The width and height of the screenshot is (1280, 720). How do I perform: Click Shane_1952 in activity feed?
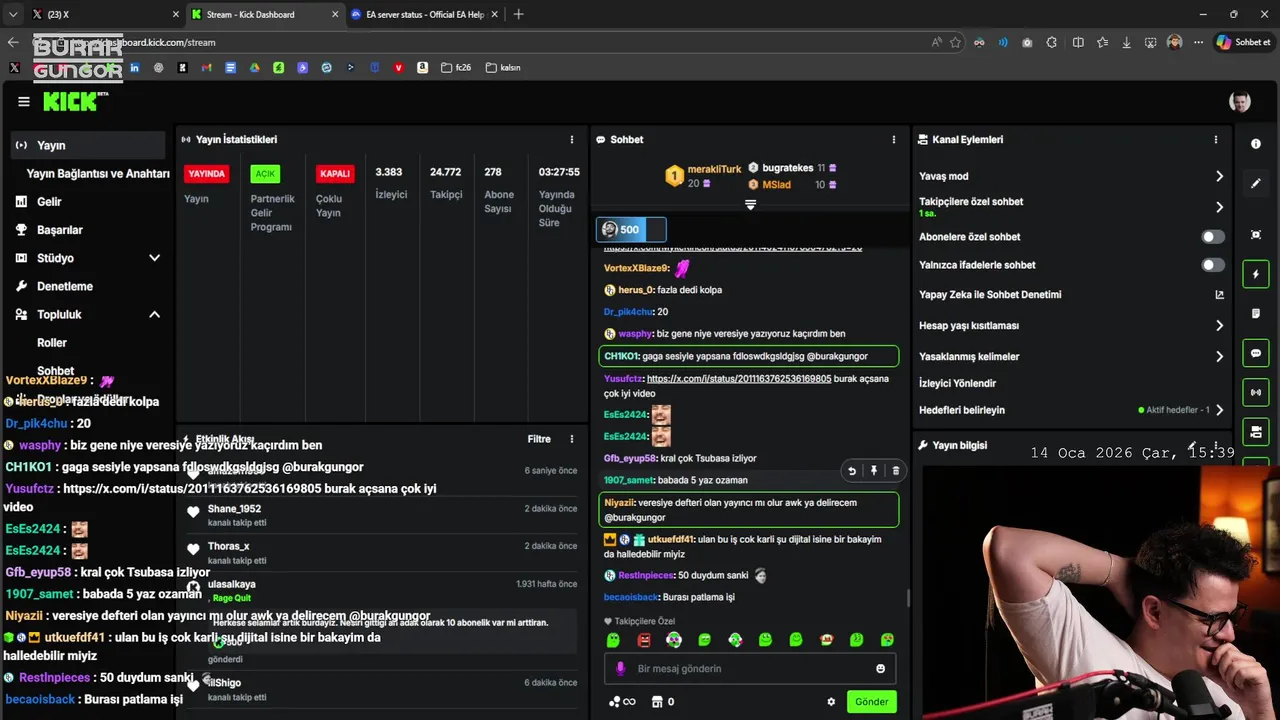coord(234,509)
